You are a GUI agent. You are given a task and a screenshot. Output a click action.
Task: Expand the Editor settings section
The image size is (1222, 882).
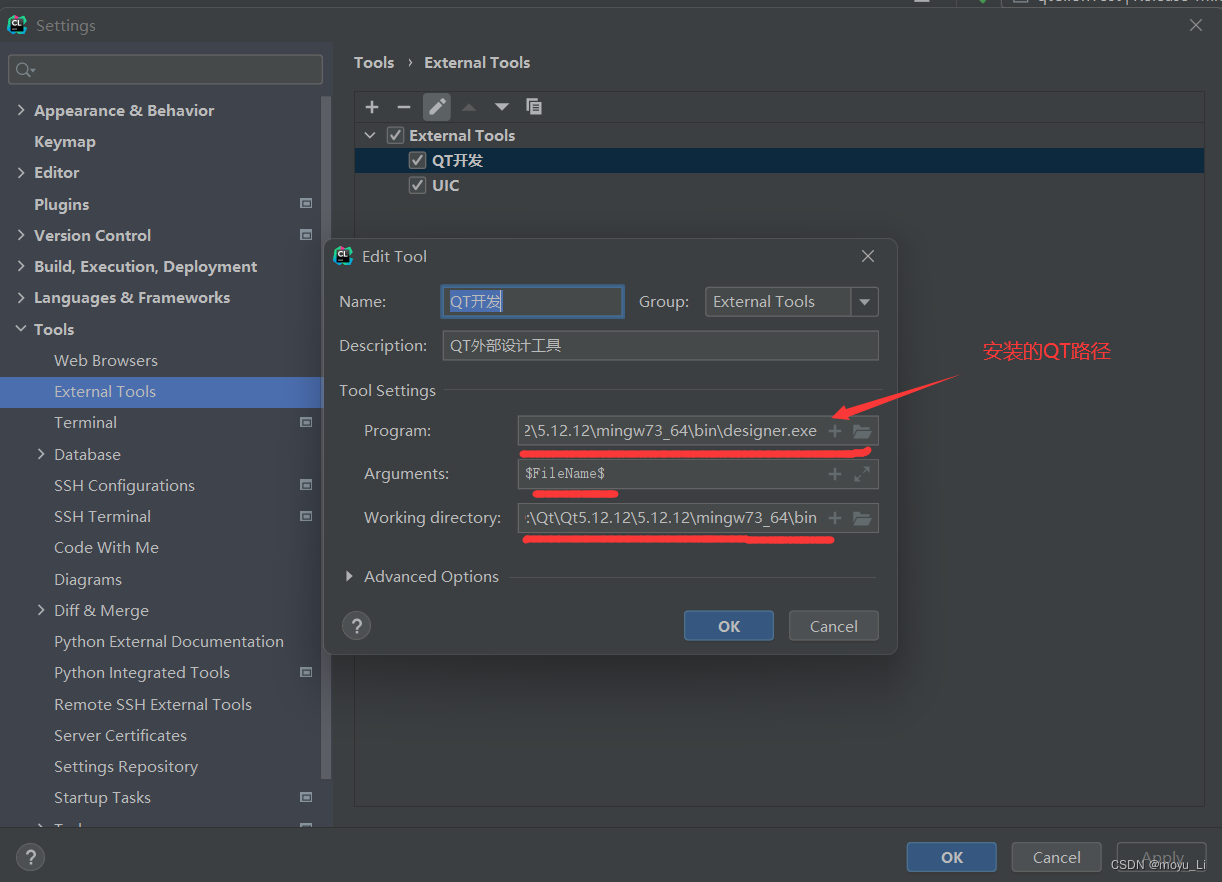click(21, 172)
